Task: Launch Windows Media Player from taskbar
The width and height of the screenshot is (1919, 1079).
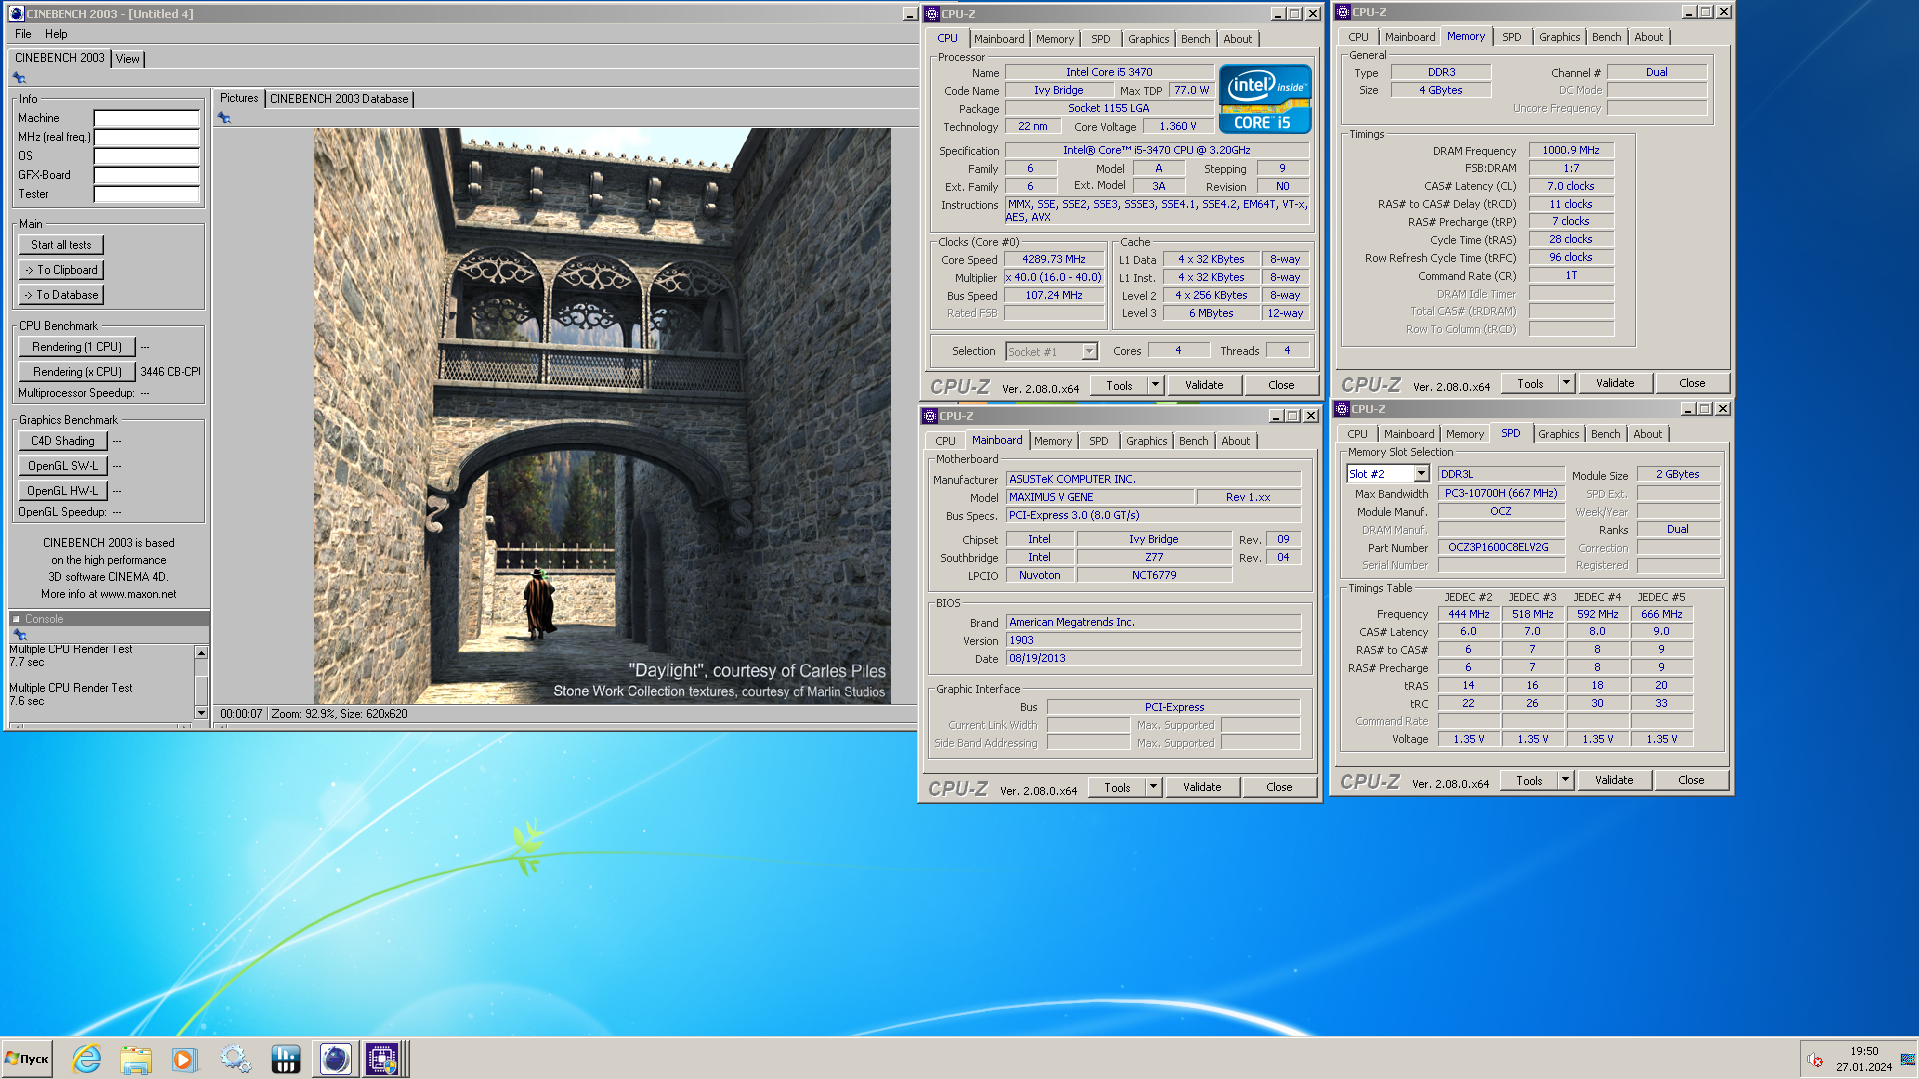Action: pyautogui.click(x=185, y=1059)
